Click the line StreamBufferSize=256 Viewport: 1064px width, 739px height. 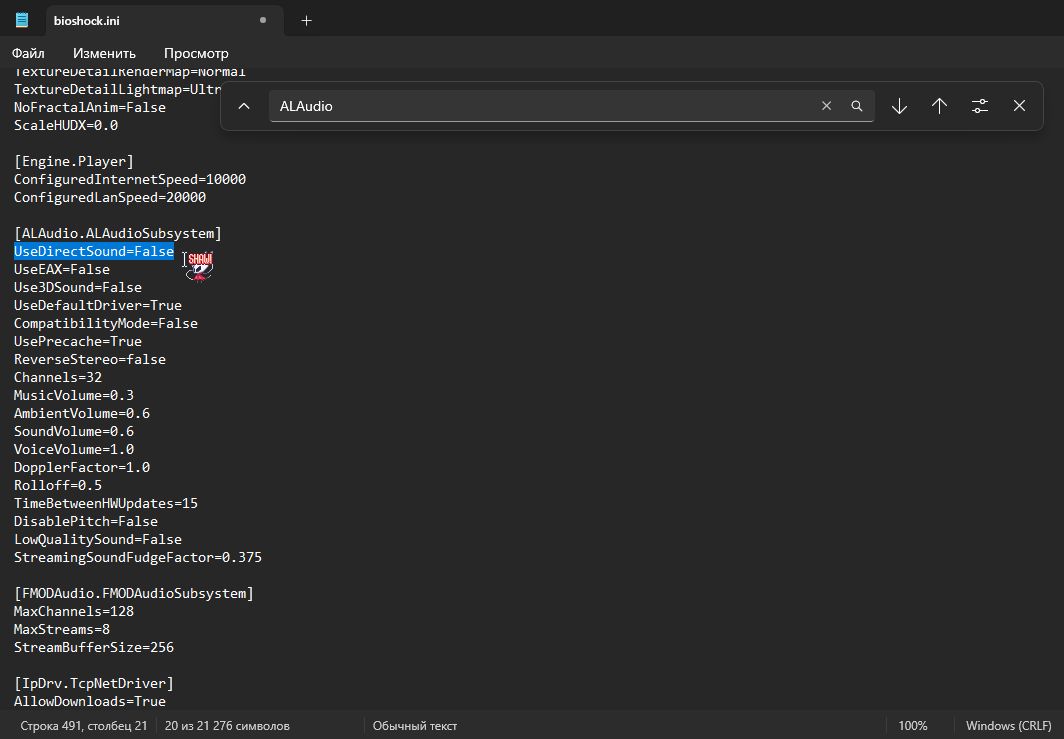click(x=94, y=647)
